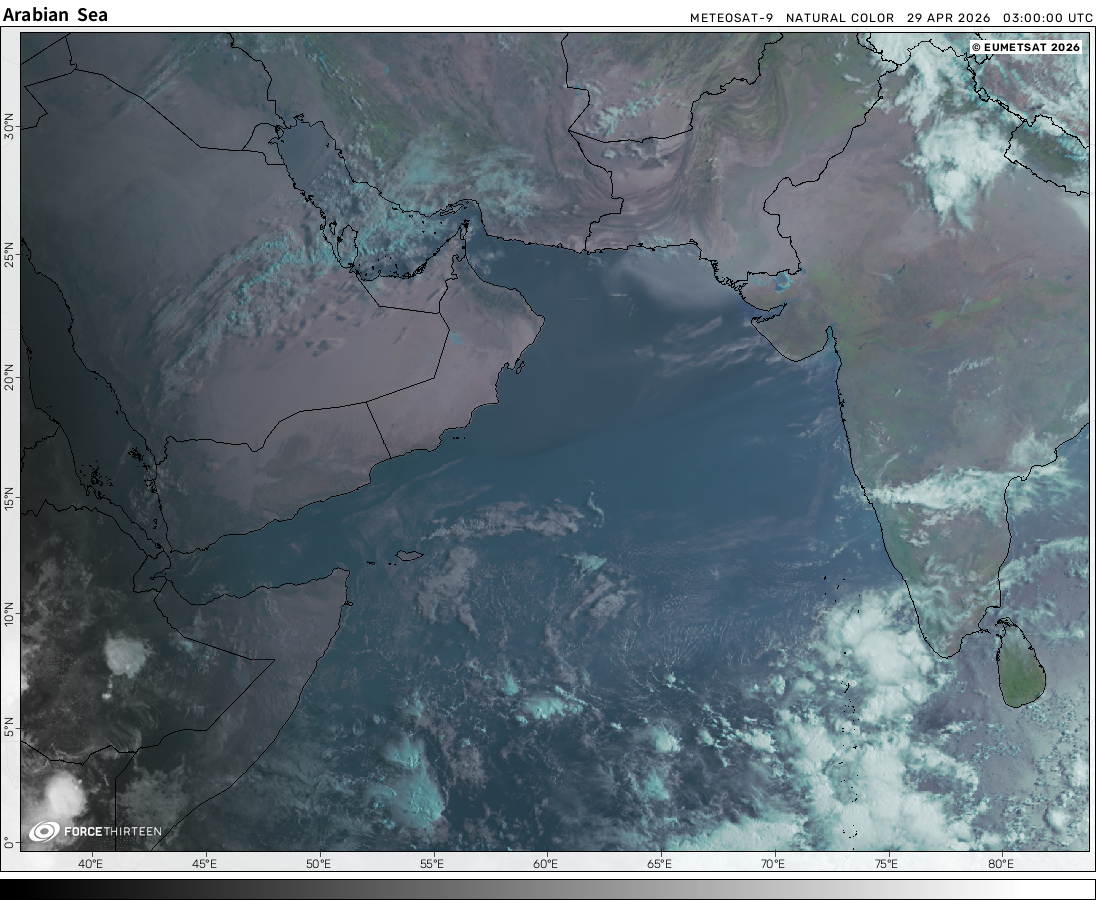Click the 60°E longitude tick label
This screenshot has width=1096, height=900.
pyautogui.click(x=546, y=864)
